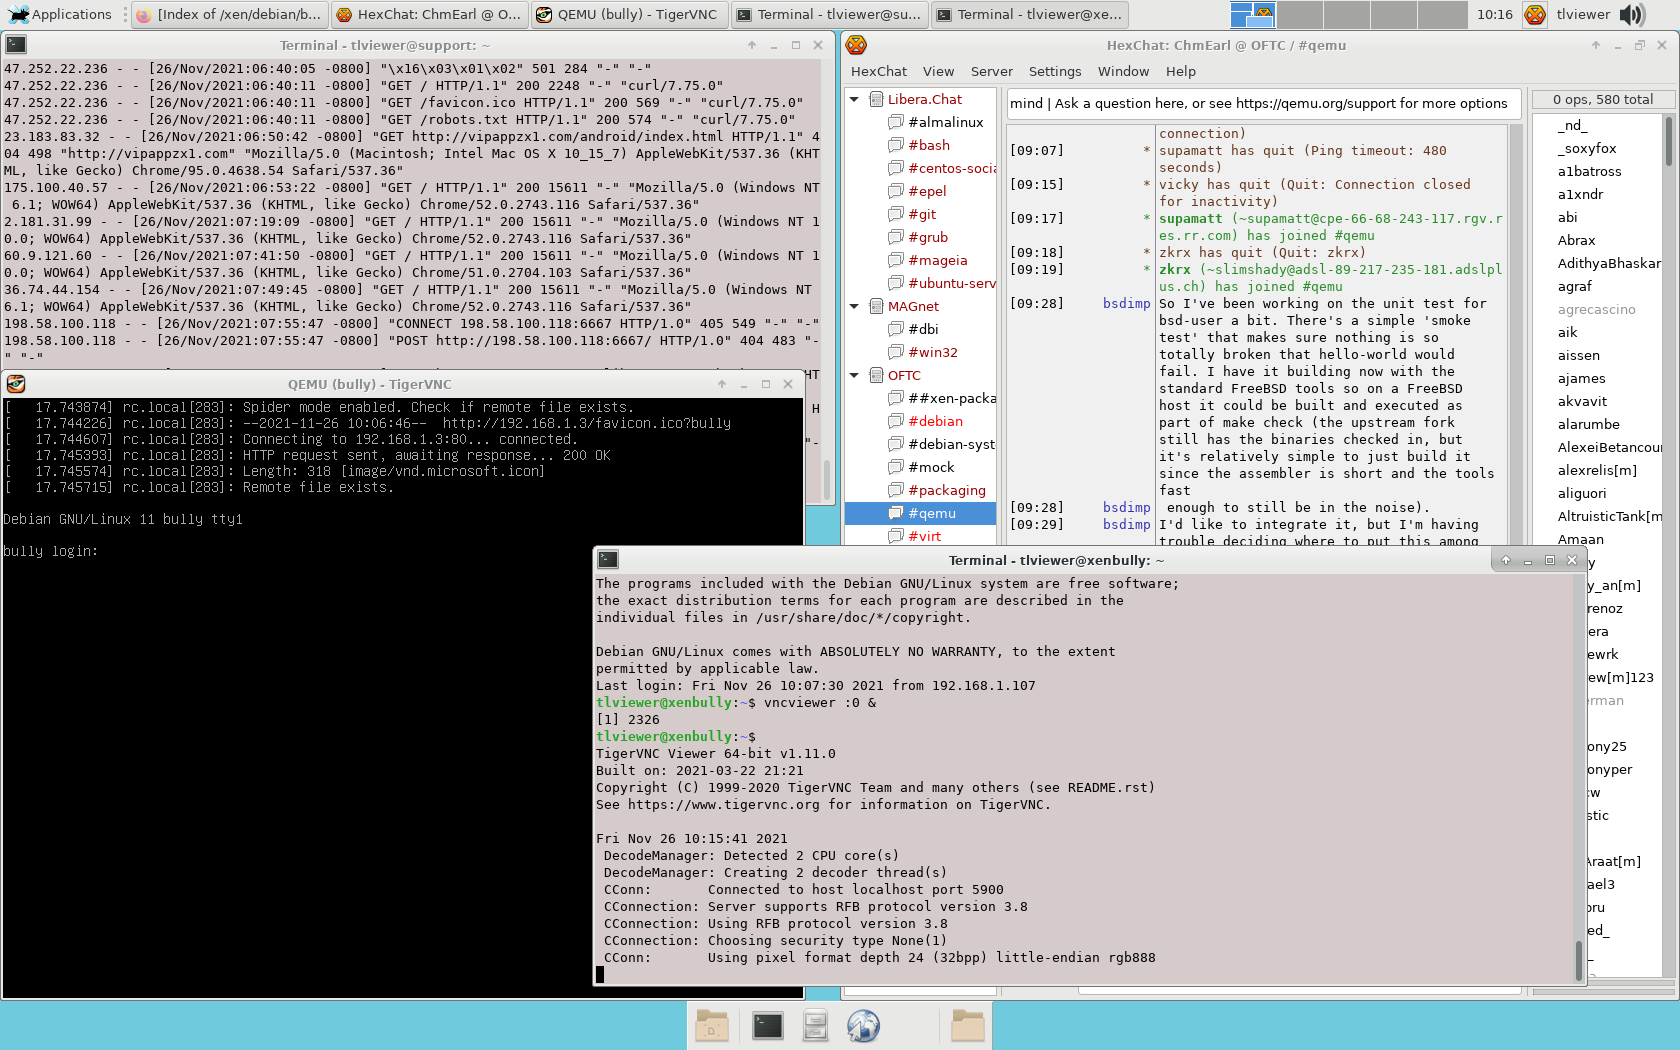Open the Window menu in HexChat

click(1123, 71)
